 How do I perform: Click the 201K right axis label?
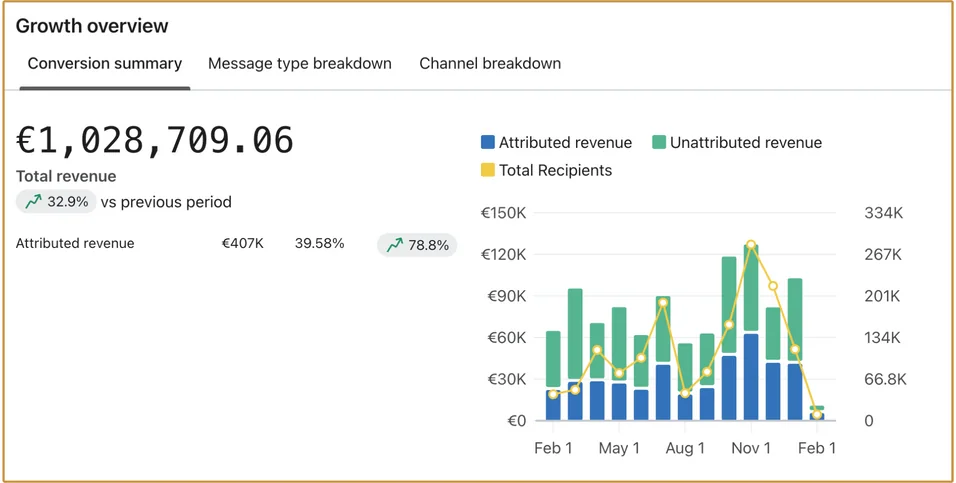tap(882, 296)
